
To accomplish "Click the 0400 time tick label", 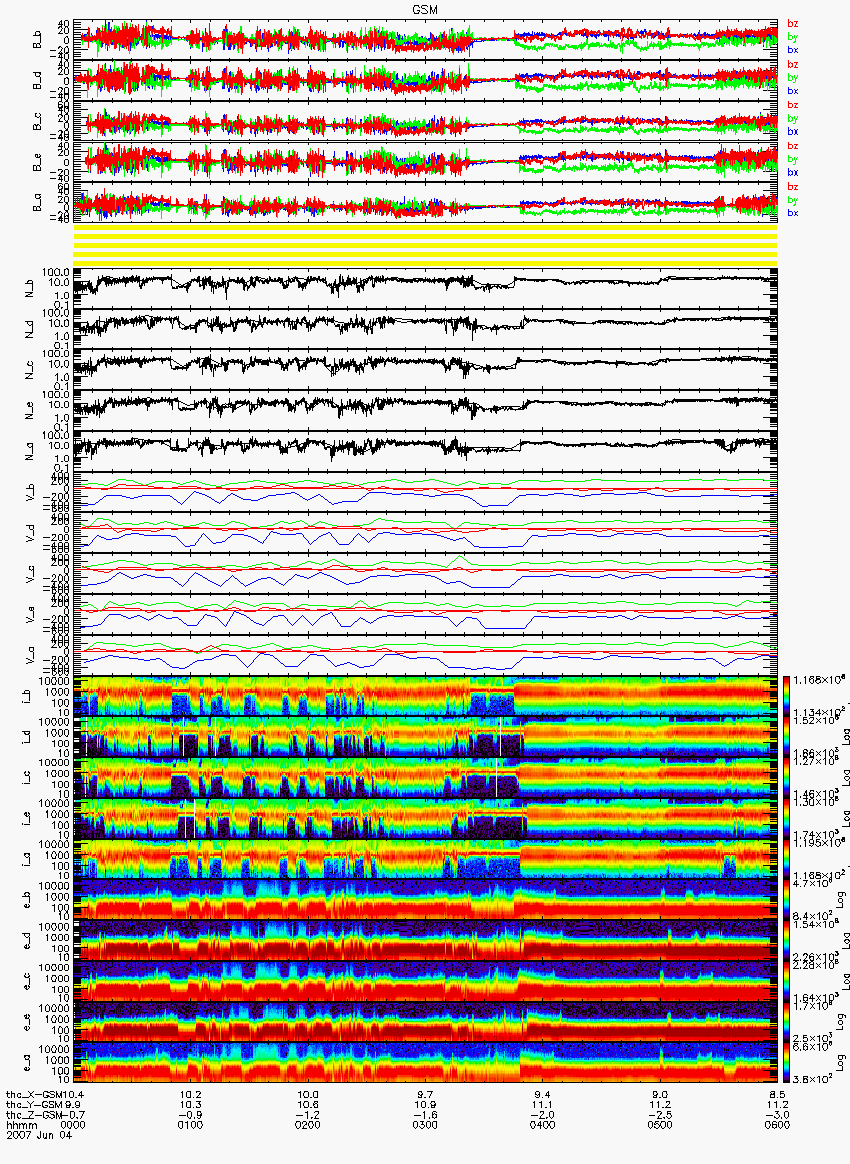I will coord(543,1125).
